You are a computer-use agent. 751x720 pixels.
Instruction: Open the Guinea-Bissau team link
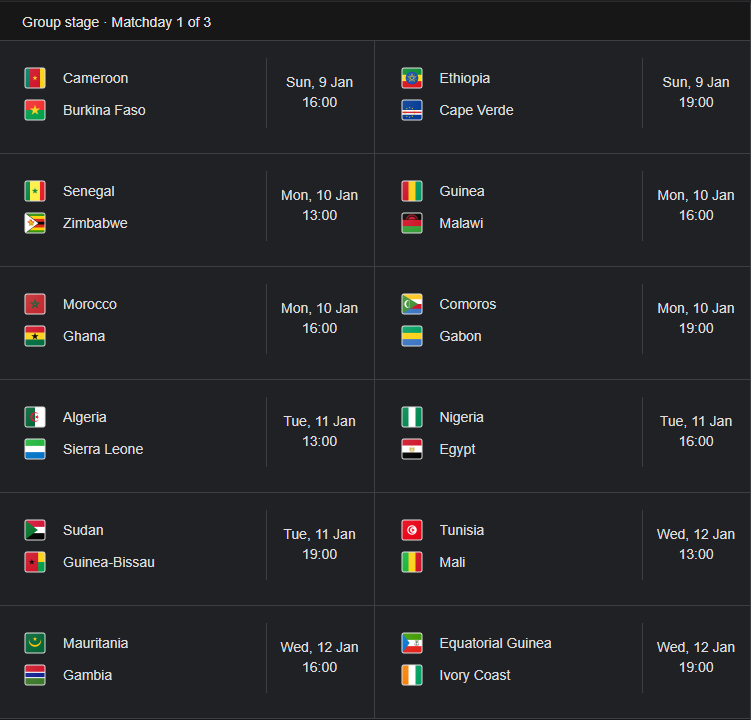coord(109,562)
